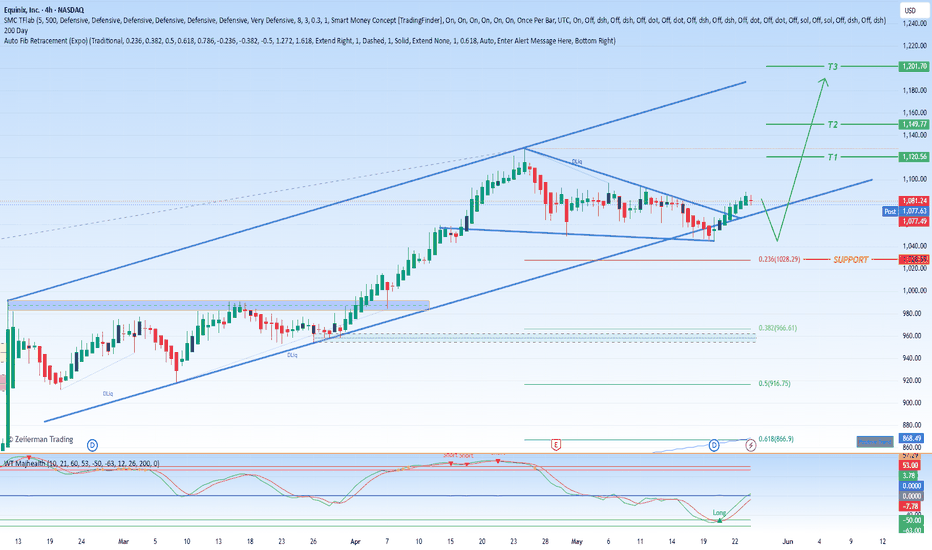932x550 pixels.
Task: Click the earnings E marker near late April
Action: 556,445
